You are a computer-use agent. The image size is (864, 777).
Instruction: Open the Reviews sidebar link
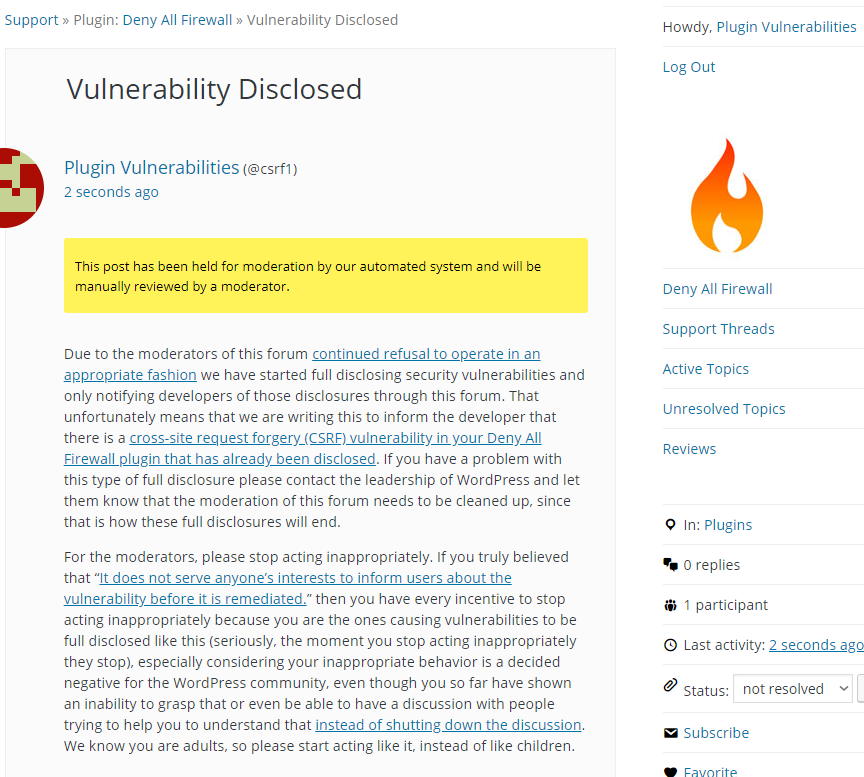(689, 449)
